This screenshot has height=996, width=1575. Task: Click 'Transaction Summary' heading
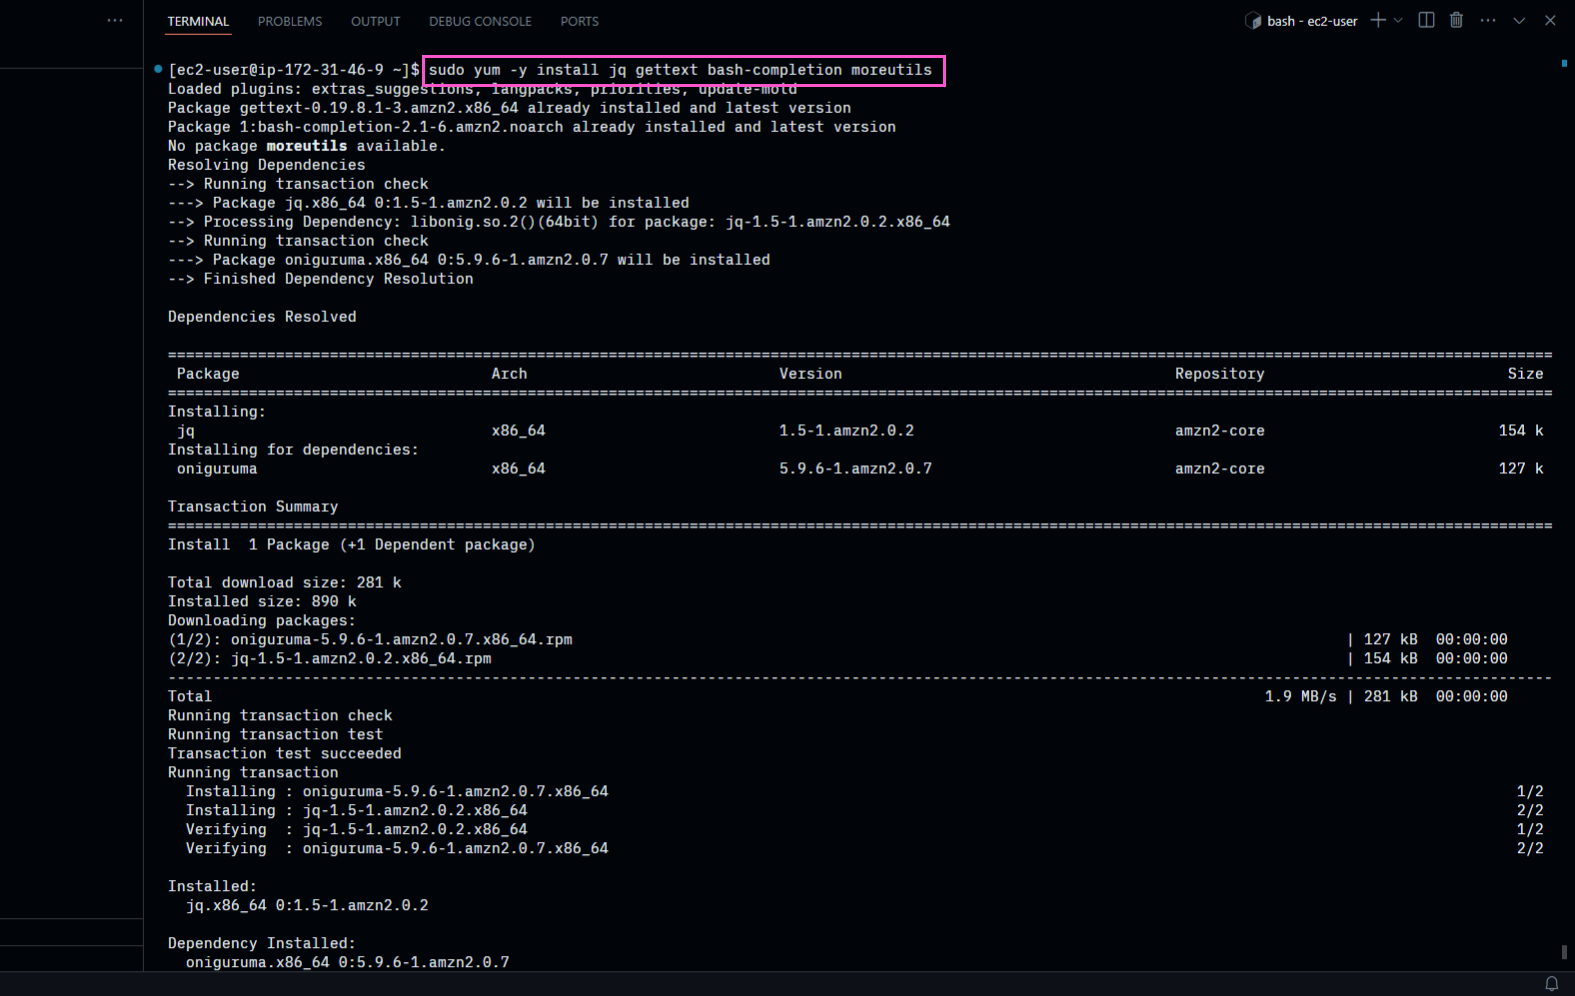coord(253,507)
